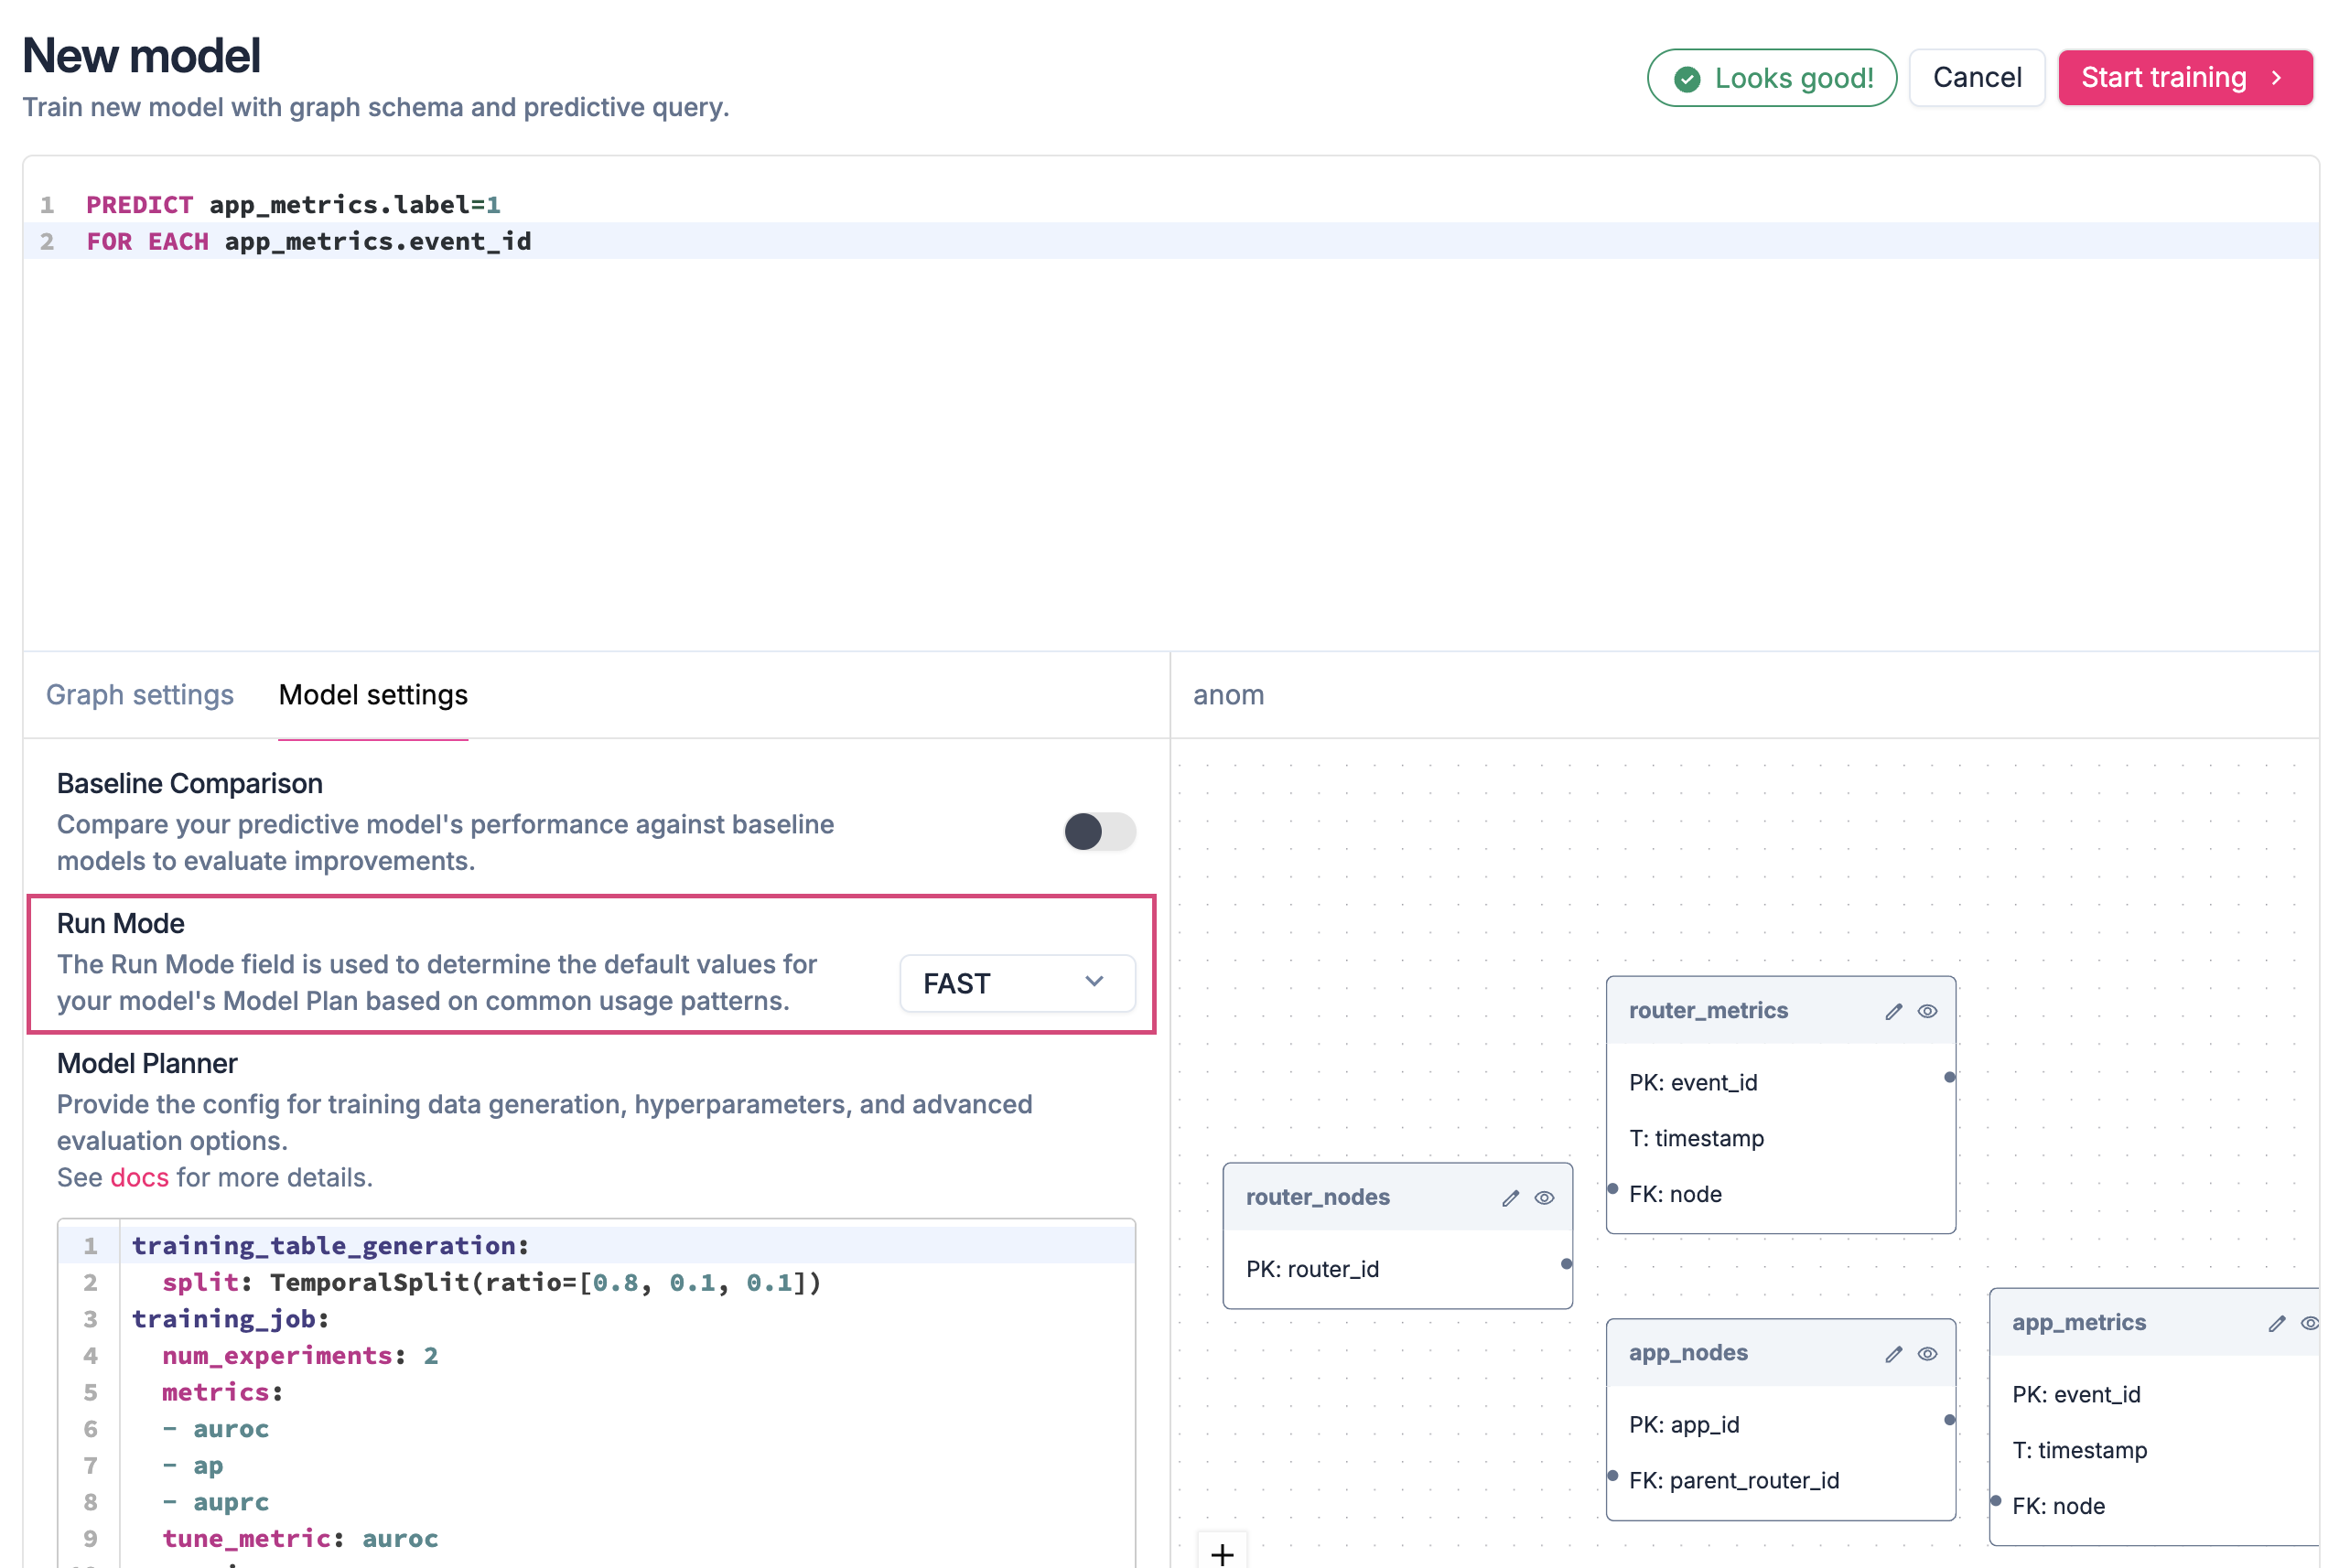
Task: Click the connector dot next to FK: parent_router_id
Action: 1612,1476
